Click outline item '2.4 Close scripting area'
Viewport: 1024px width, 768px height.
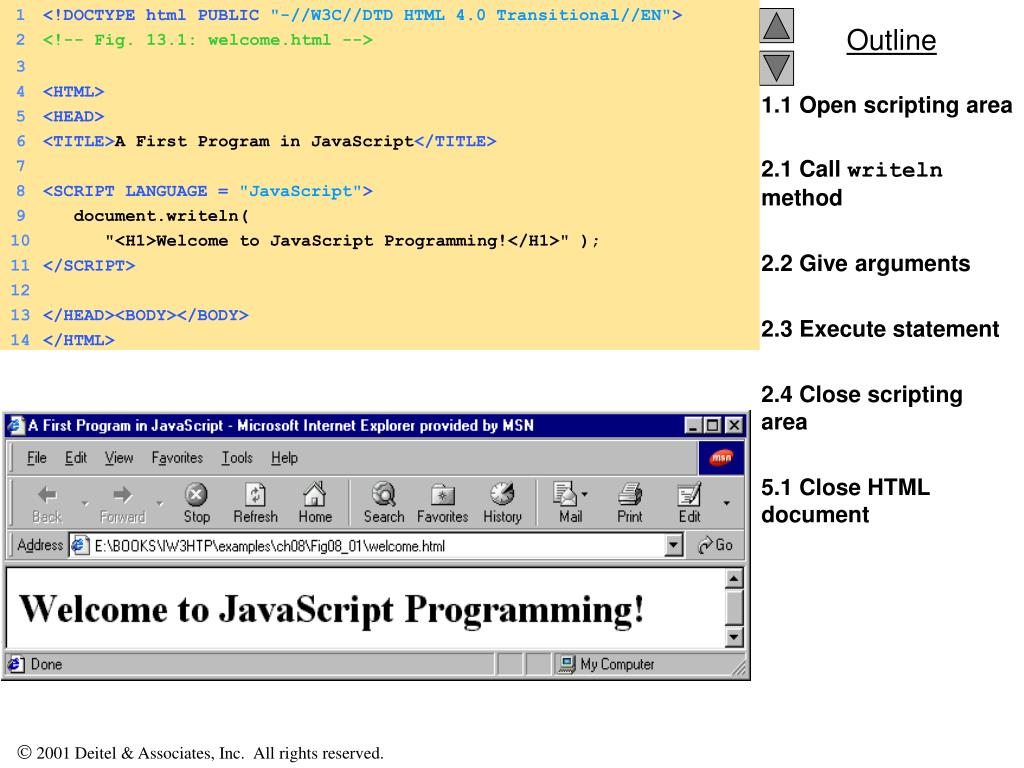click(861, 408)
